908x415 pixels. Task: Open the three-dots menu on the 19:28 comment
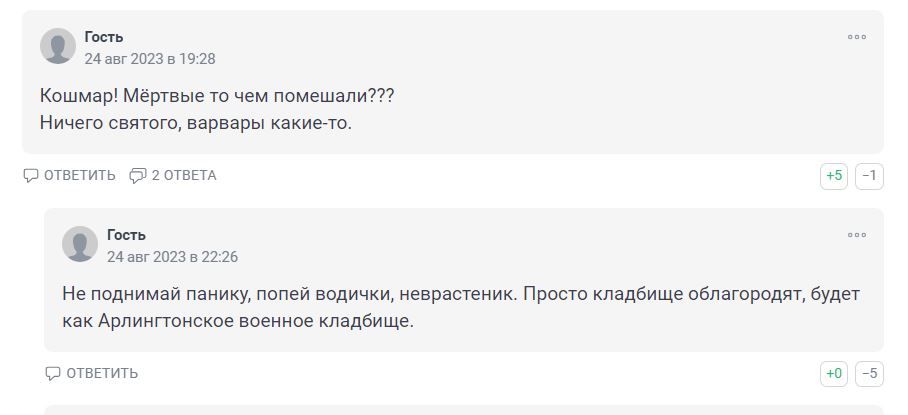pos(857,37)
